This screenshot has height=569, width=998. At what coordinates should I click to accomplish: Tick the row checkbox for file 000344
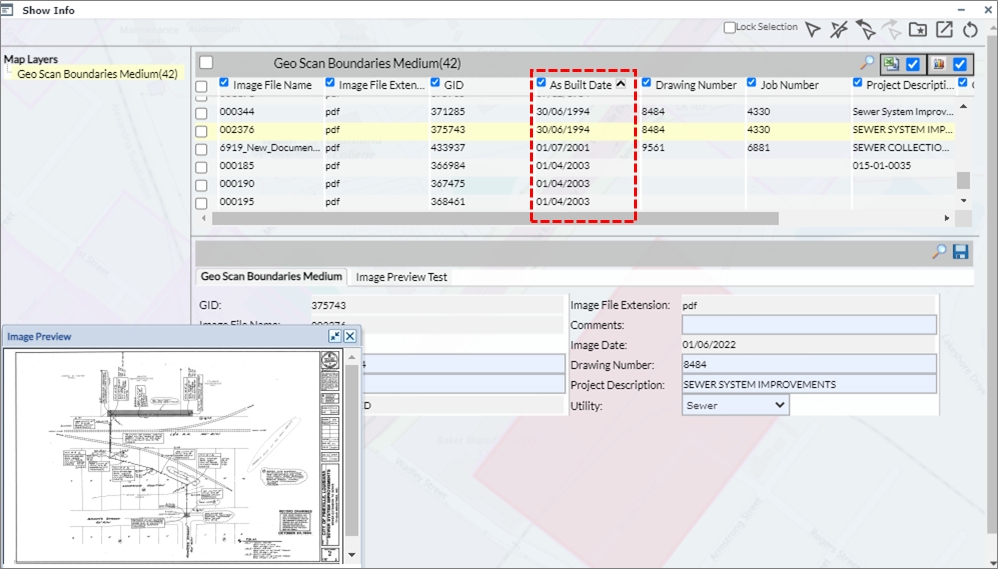tap(201, 112)
